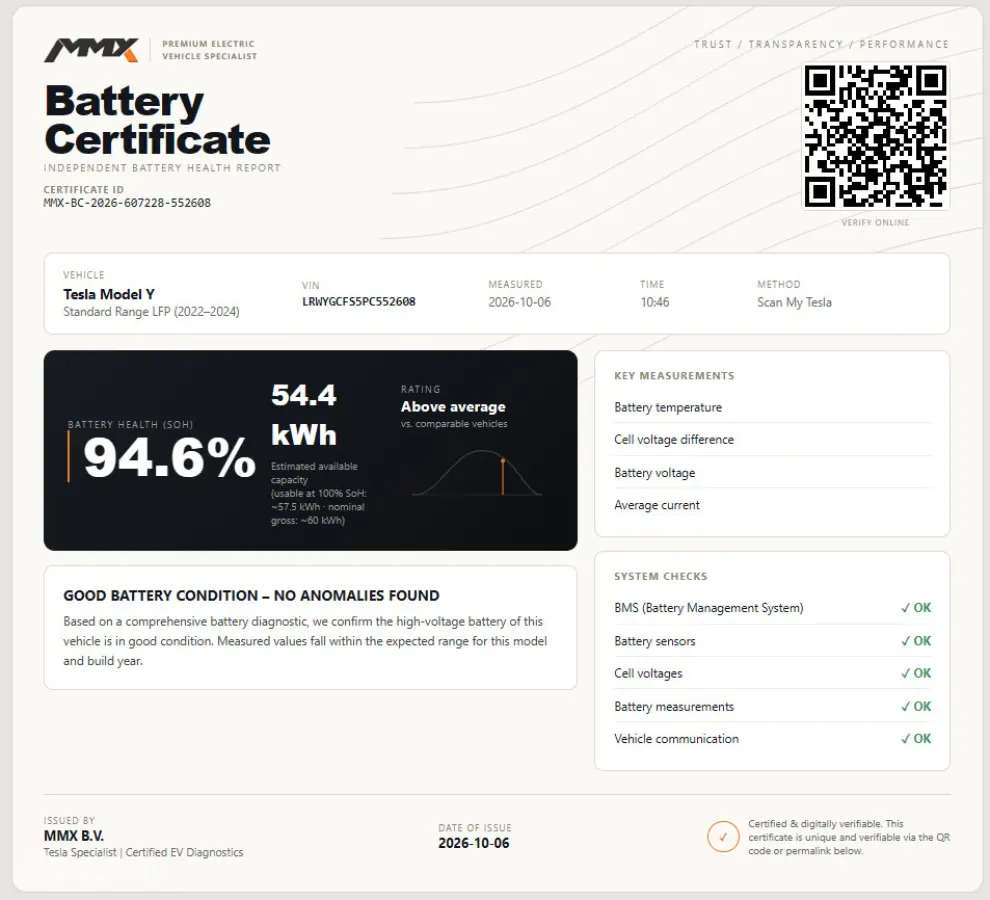The height and width of the screenshot is (900, 990).
Task: Click the Verify Online label
Action: pyautogui.click(x=875, y=222)
